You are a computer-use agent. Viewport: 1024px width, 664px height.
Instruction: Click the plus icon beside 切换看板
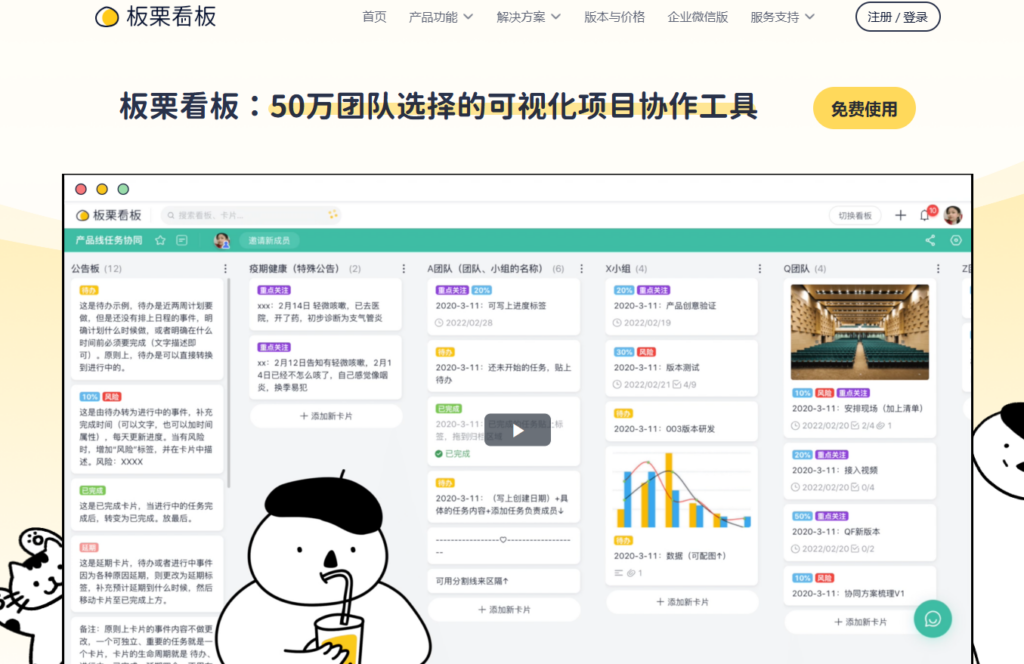(901, 215)
